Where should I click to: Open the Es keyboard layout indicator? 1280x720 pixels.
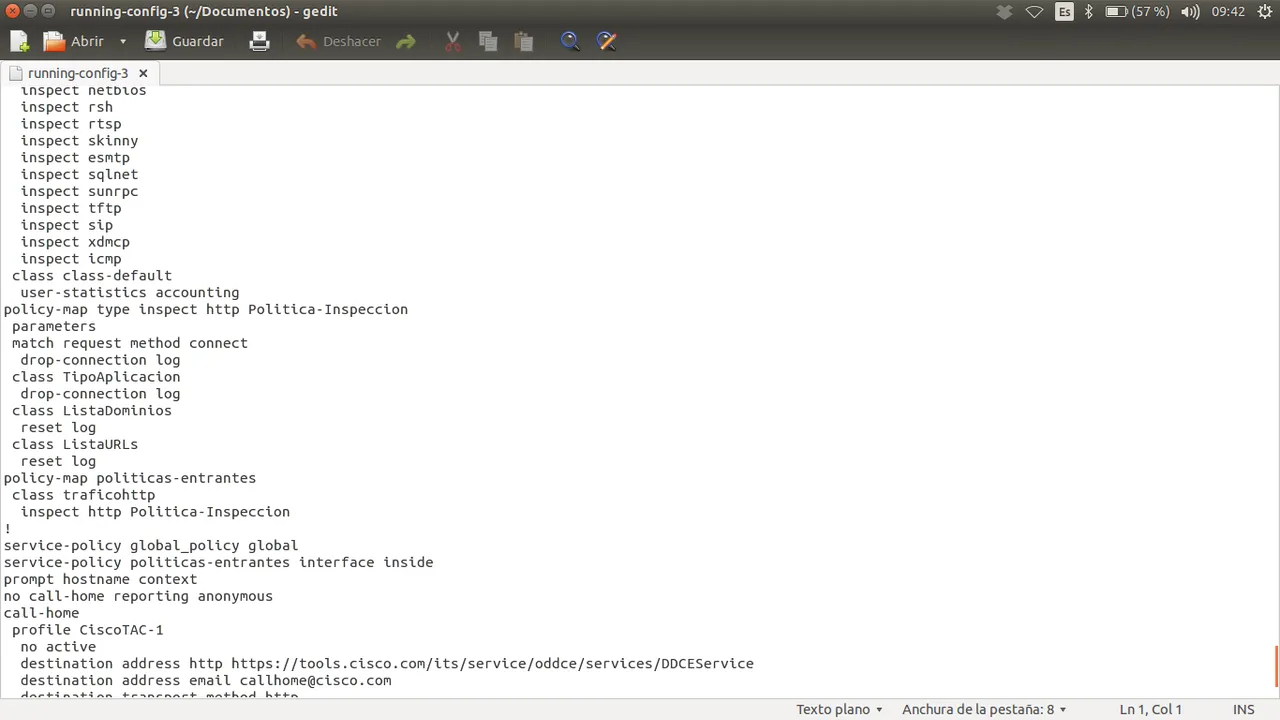pyautogui.click(x=1065, y=12)
